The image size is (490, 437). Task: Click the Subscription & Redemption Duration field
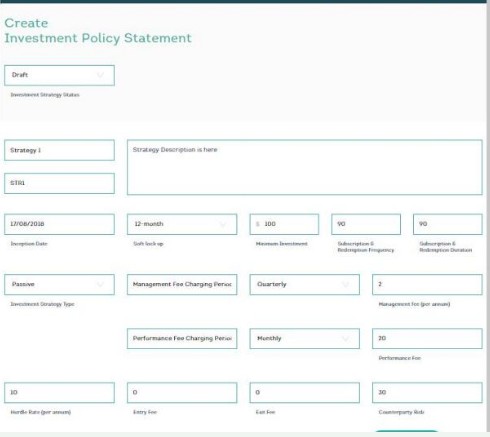tap(448, 224)
